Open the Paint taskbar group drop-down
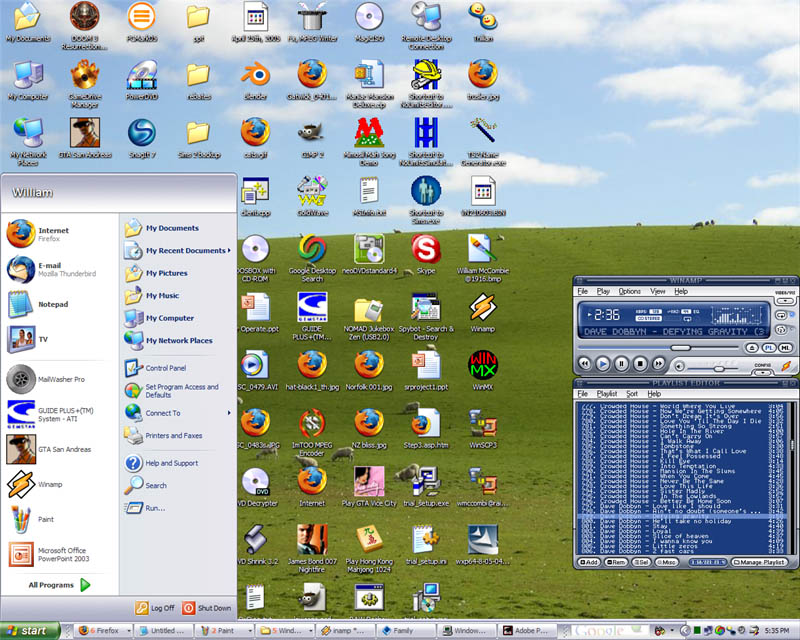 click(x=249, y=631)
